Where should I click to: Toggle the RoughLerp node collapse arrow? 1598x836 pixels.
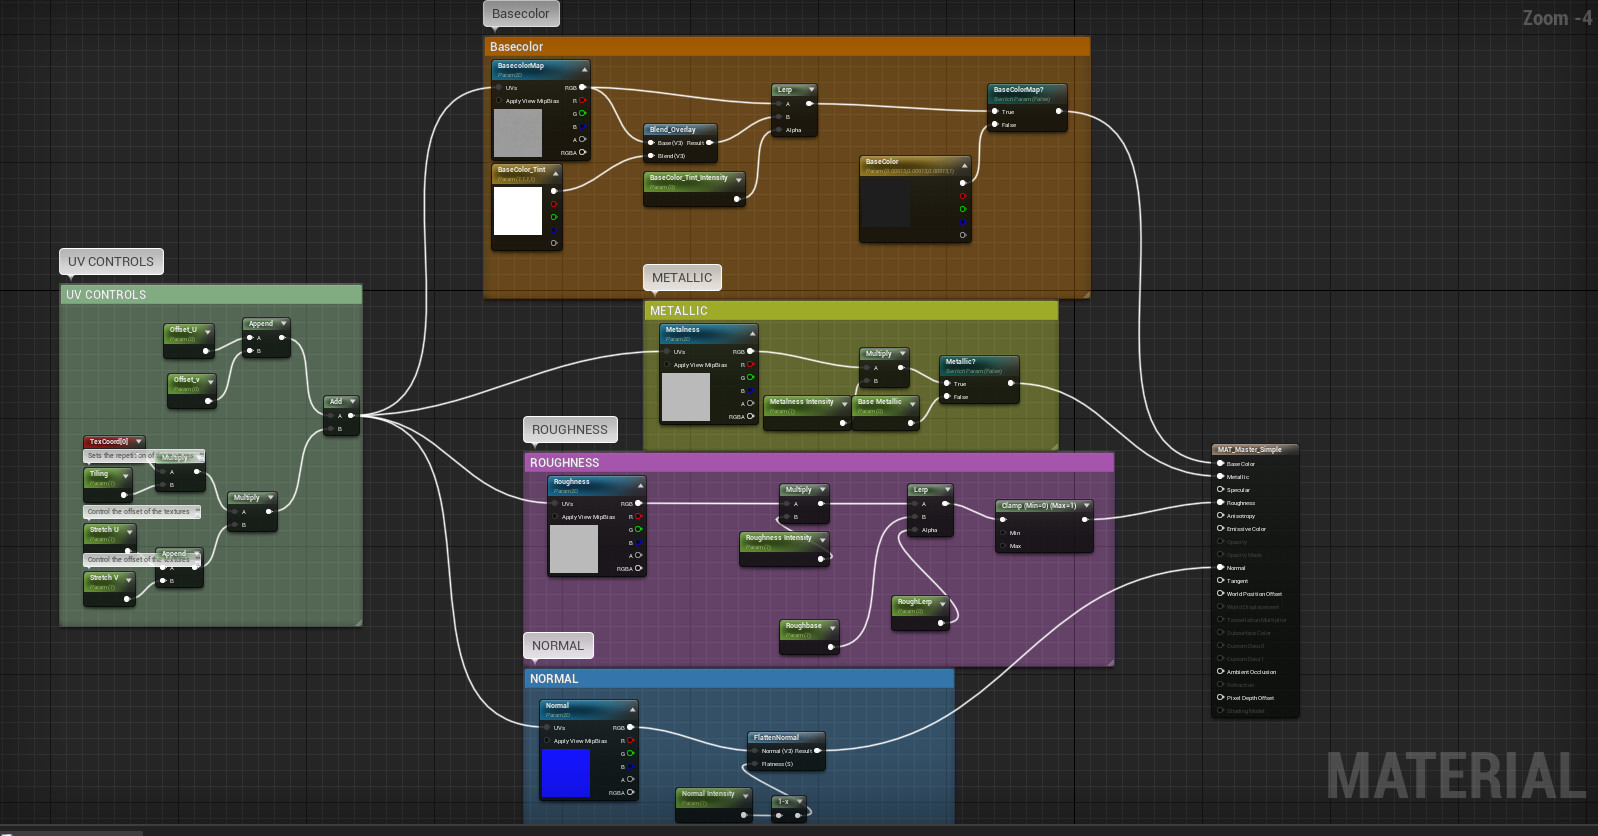pos(942,606)
